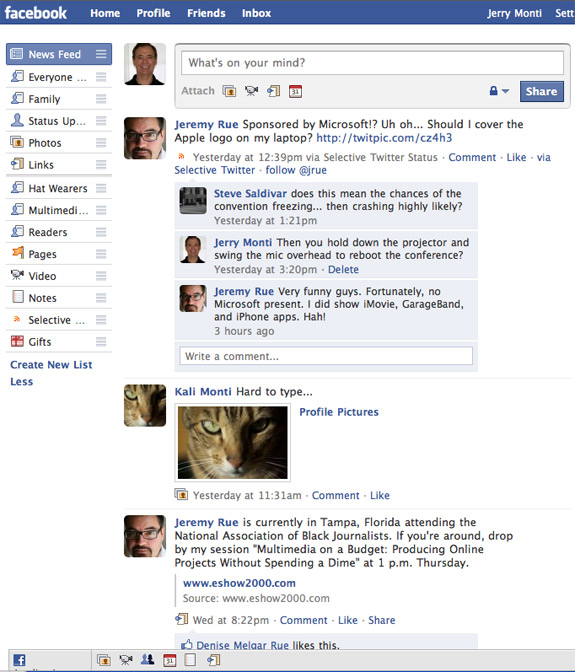Click the Share button in composer
The height and width of the screenshot is (672, 575).
click(x=542, y=91)
